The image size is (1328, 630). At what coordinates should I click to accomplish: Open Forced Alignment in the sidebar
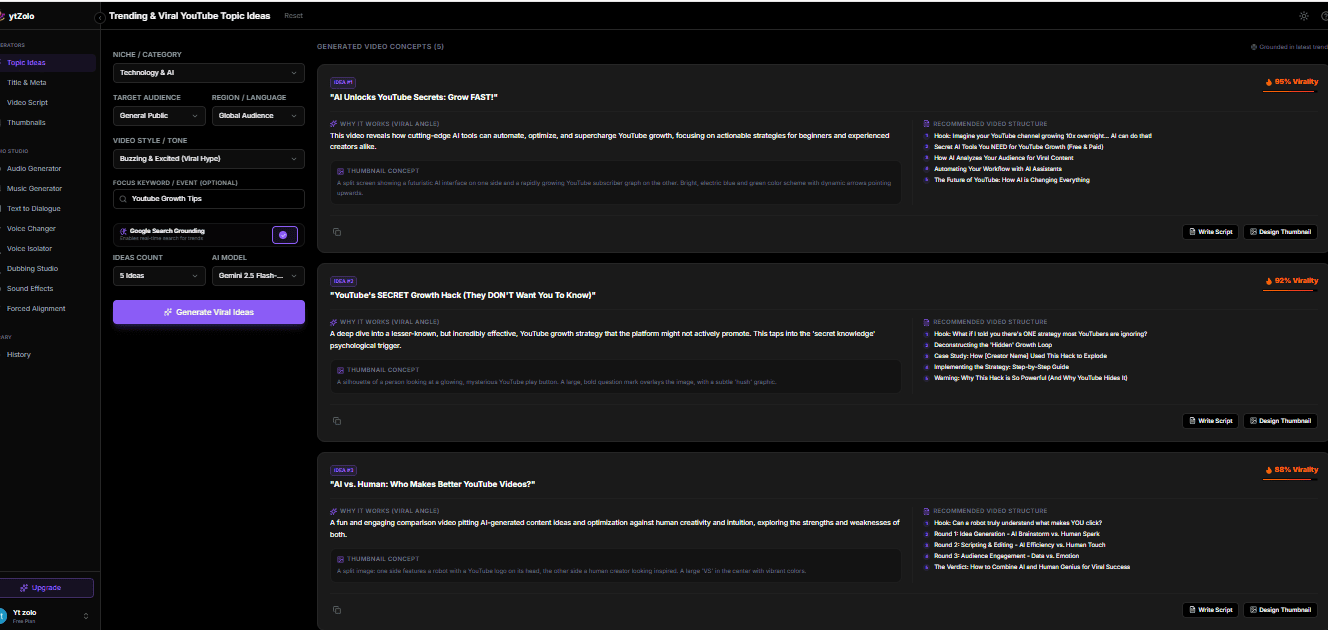coord(48,309)
